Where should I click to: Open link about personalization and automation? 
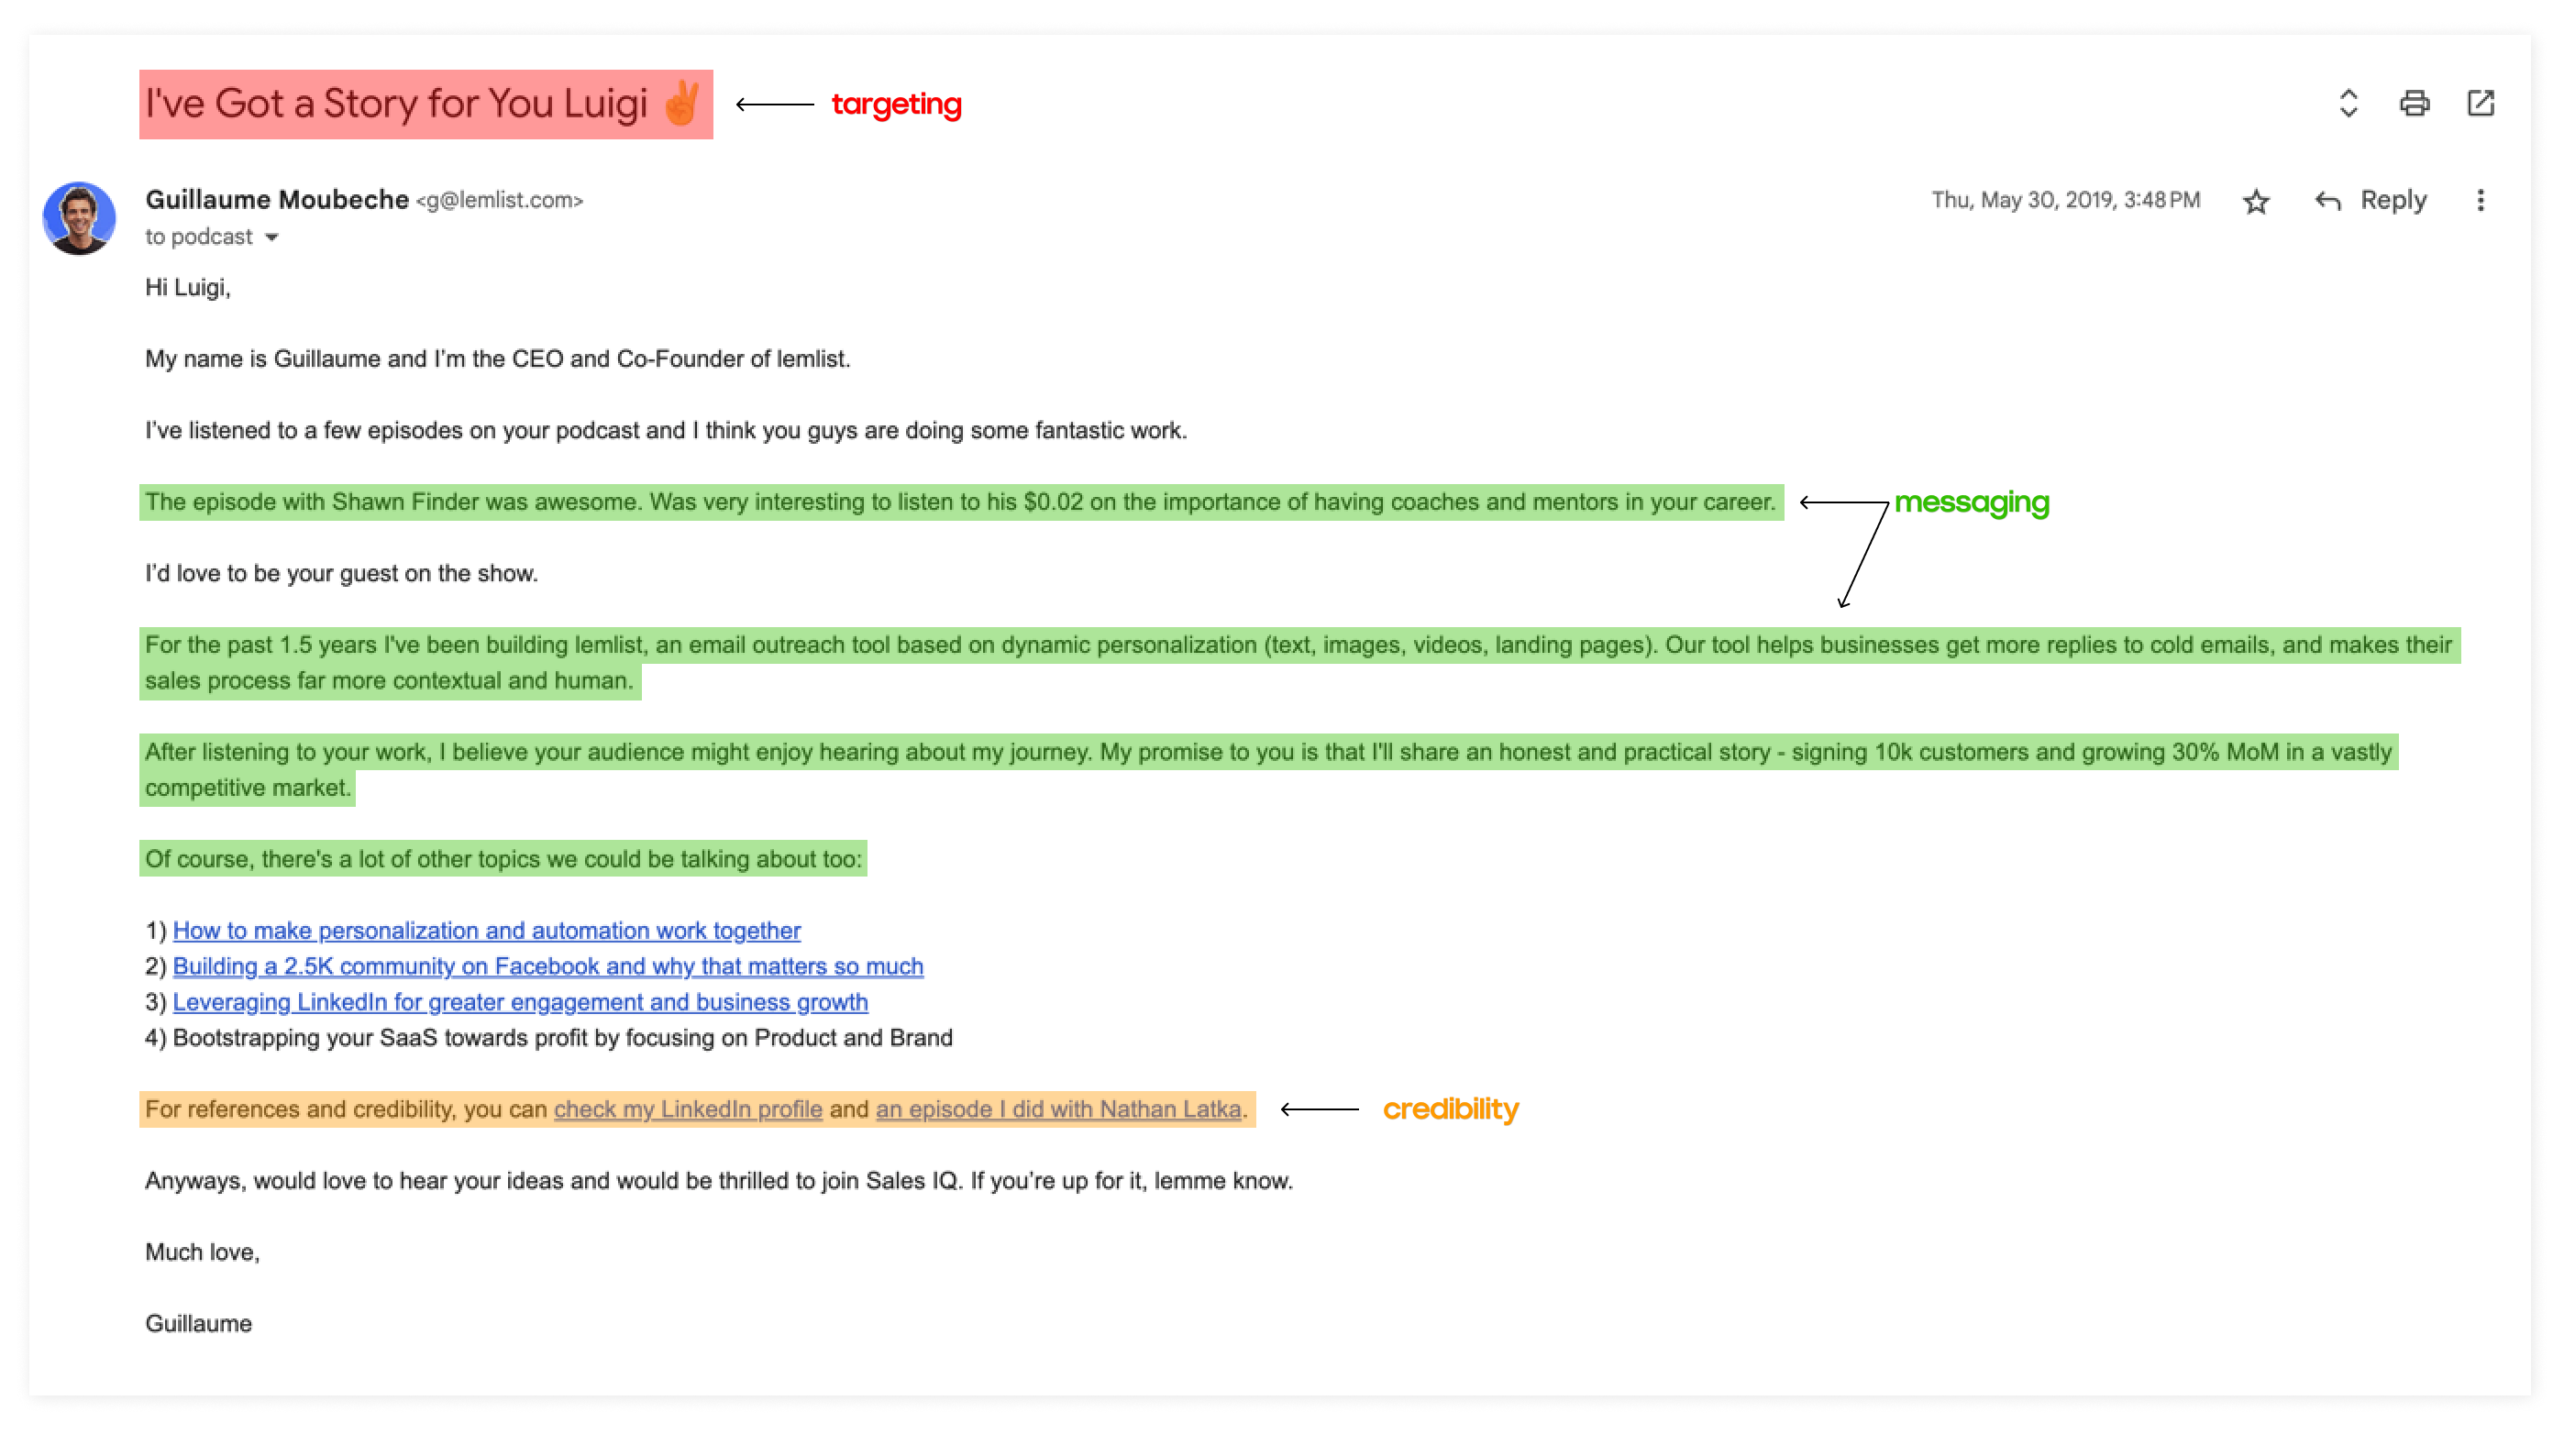coord(486,931)
